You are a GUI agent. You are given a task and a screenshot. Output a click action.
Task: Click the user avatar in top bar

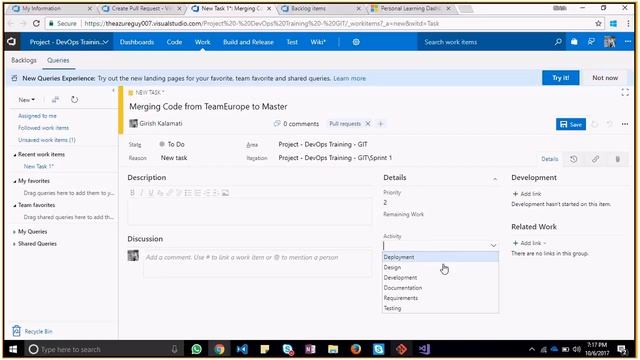609,42
